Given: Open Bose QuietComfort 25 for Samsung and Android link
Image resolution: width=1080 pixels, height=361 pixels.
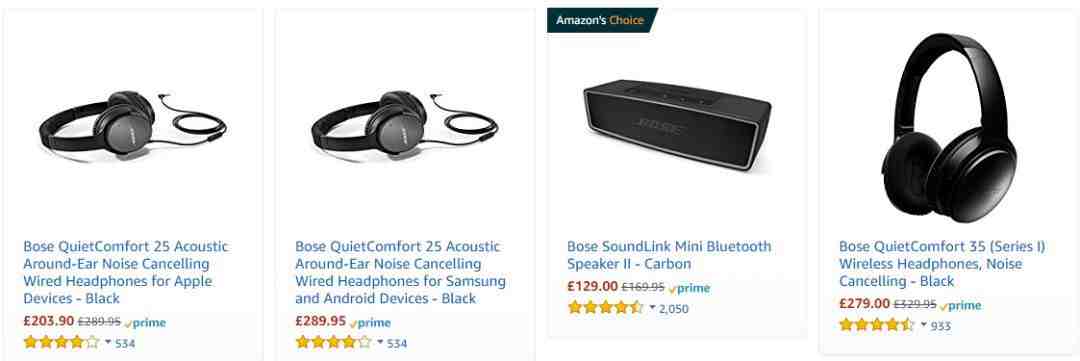Looking at the screenshot, I should pyautogui.click(x=400, y=272).
